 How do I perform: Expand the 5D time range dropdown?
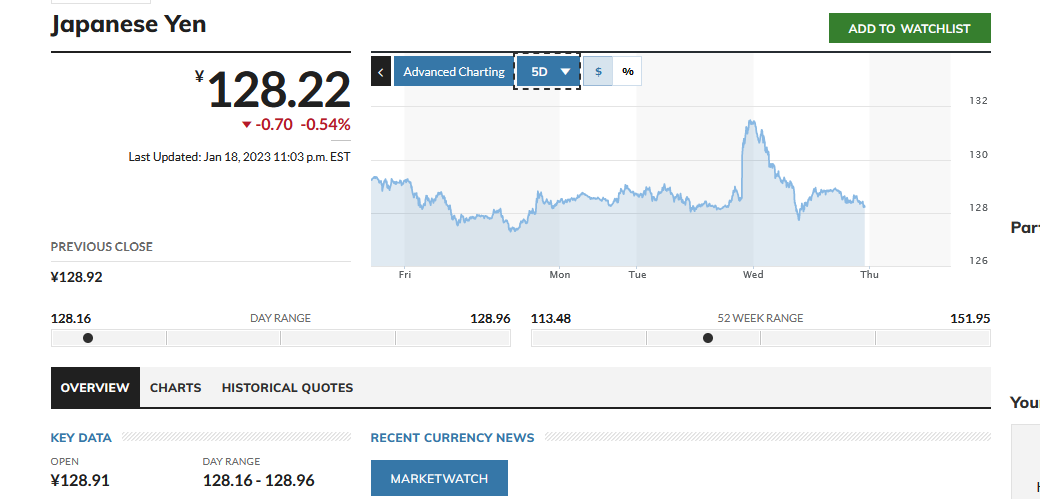[x=548, y=71]
